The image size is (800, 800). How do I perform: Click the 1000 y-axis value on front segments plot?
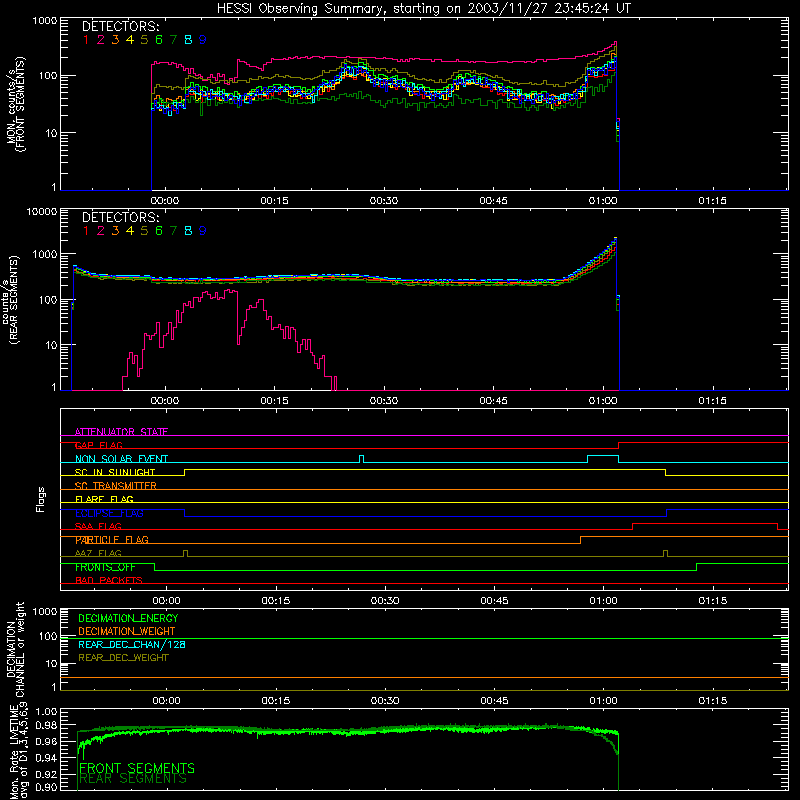44,21
